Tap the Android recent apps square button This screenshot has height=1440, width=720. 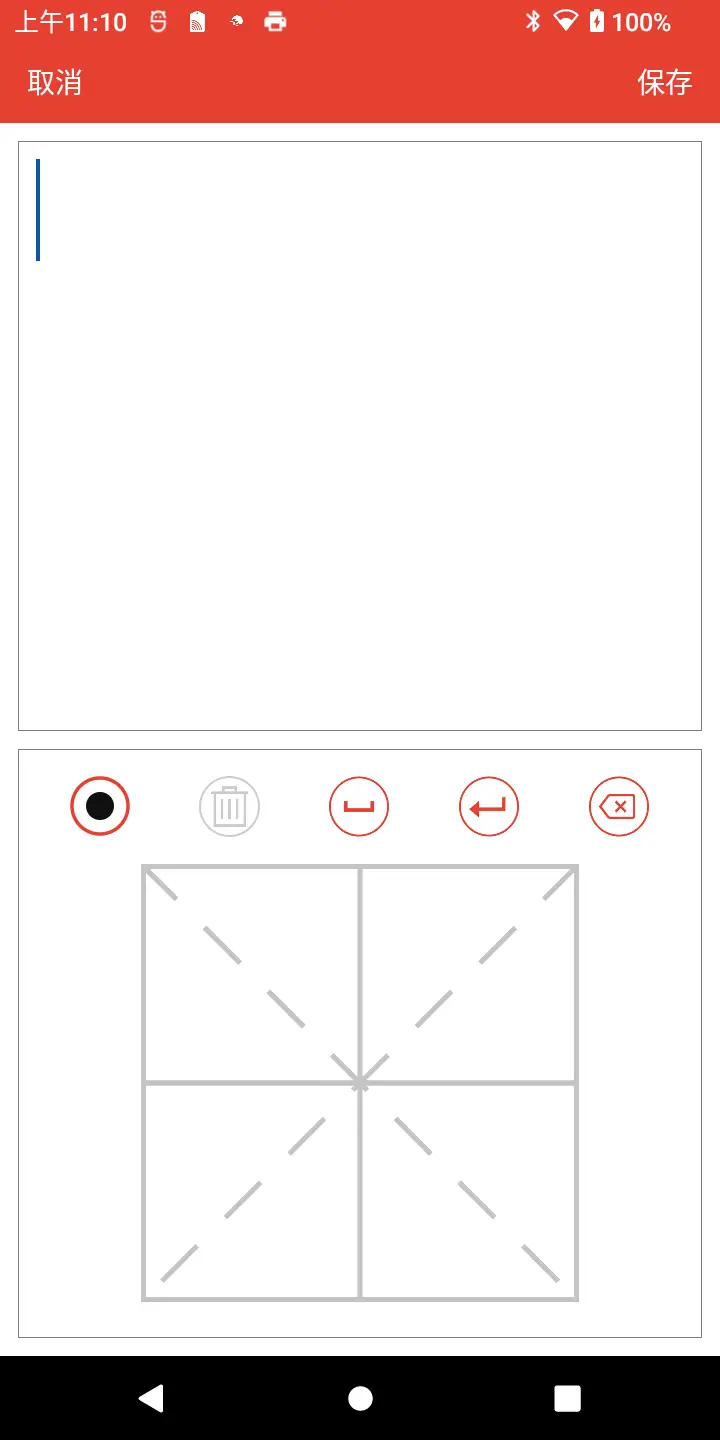click(x=567, y=1398)
